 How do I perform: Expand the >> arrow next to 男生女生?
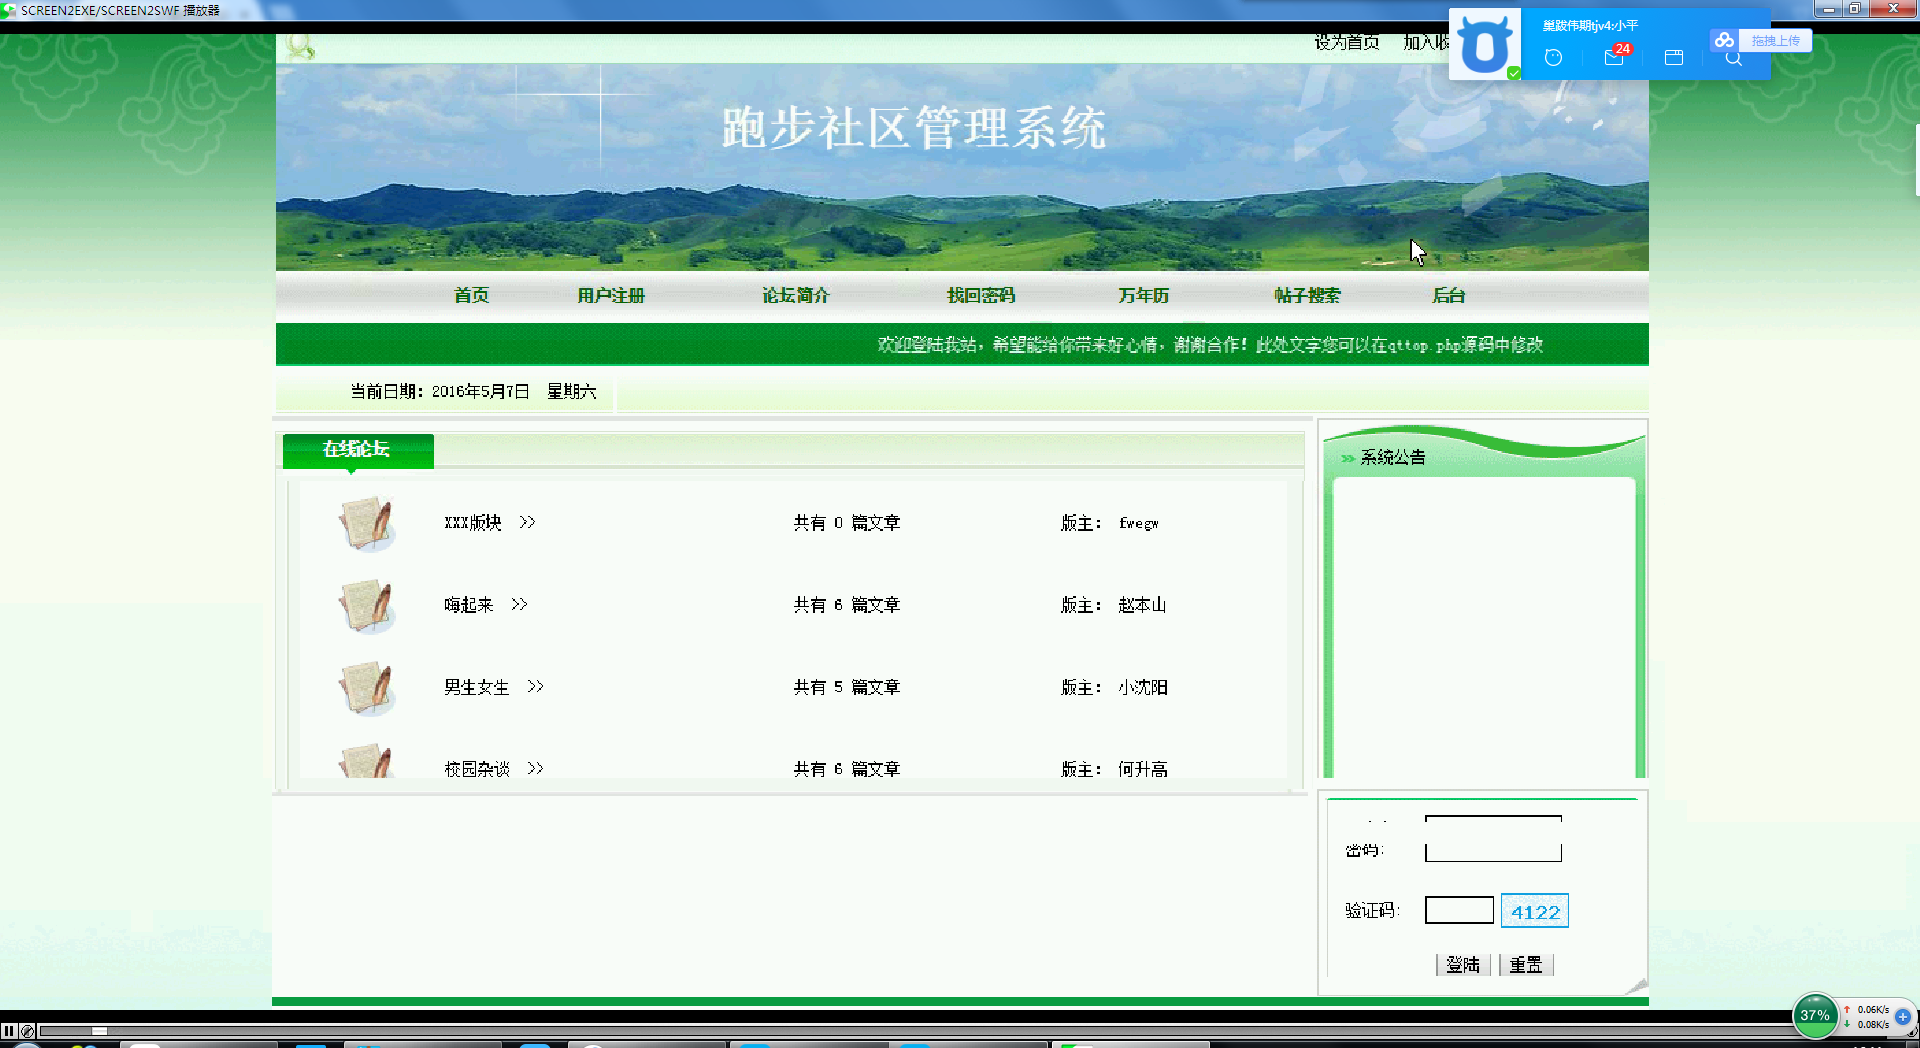tap(536, 686)
